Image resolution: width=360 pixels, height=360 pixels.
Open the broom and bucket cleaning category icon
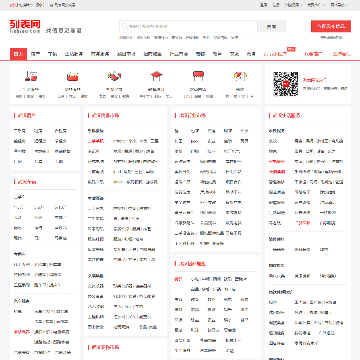click(x=31, y=76)
